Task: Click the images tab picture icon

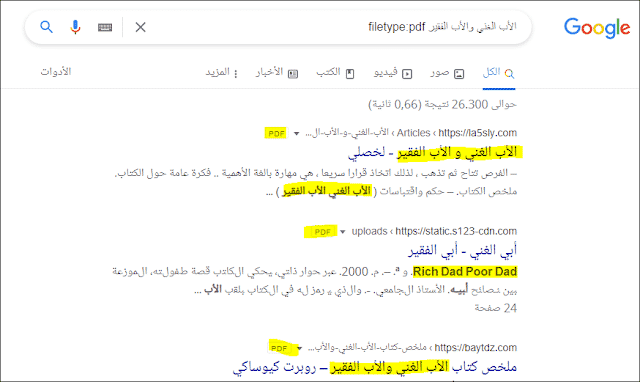Action: click(x=459, y=74)
